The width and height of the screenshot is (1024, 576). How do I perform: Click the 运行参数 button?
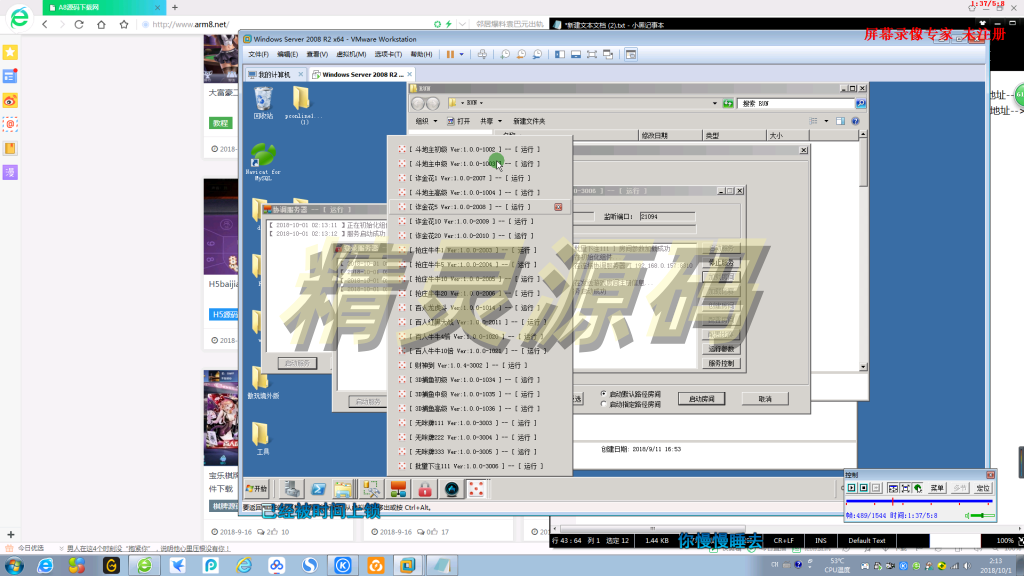pos(722,349)
